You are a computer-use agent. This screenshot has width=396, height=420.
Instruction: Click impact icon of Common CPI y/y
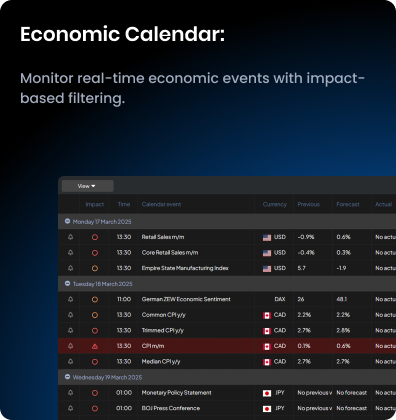pos(95,315)
